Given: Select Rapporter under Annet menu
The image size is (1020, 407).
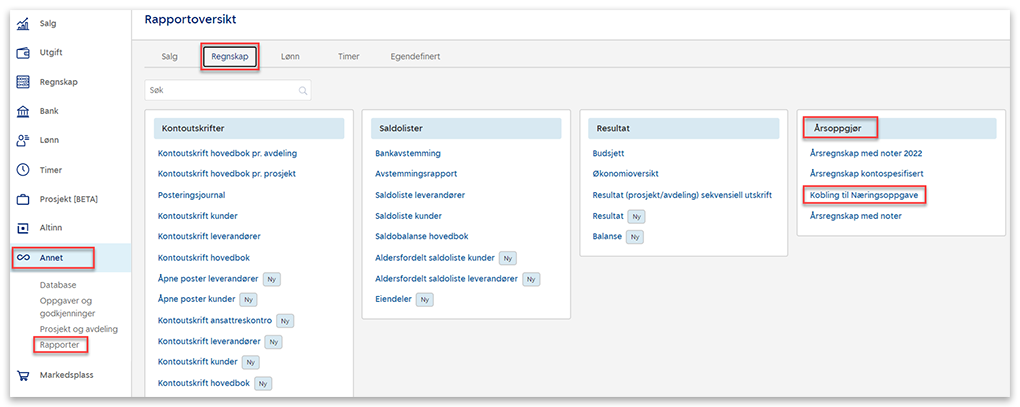Looking at the screenshot, I should tap(59, 345).
